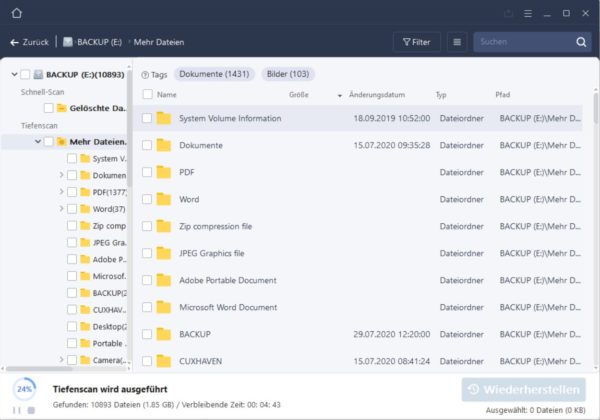Collapse the BACKUP (E:) tree root

(x=14, y=74)
